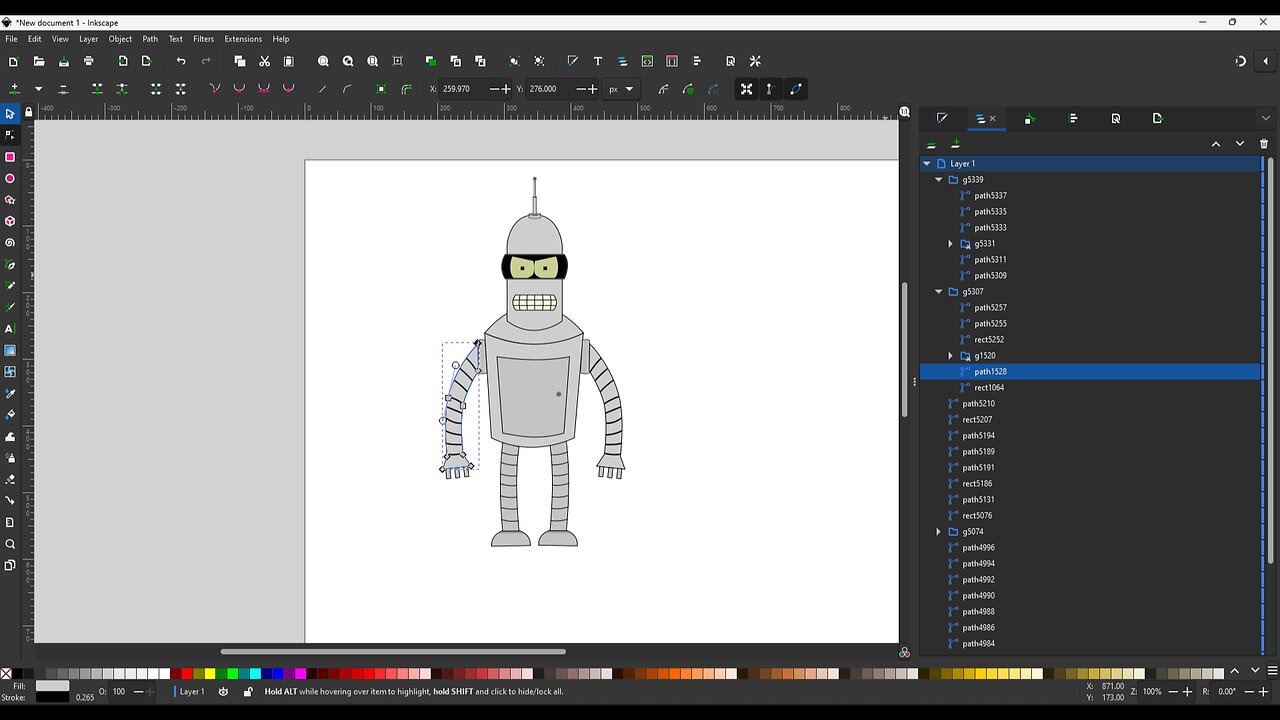The height and width of the screenshot is (720, 1280).
Task: Delete selected object via trash icon
Action: click(x=1263, y=143)
